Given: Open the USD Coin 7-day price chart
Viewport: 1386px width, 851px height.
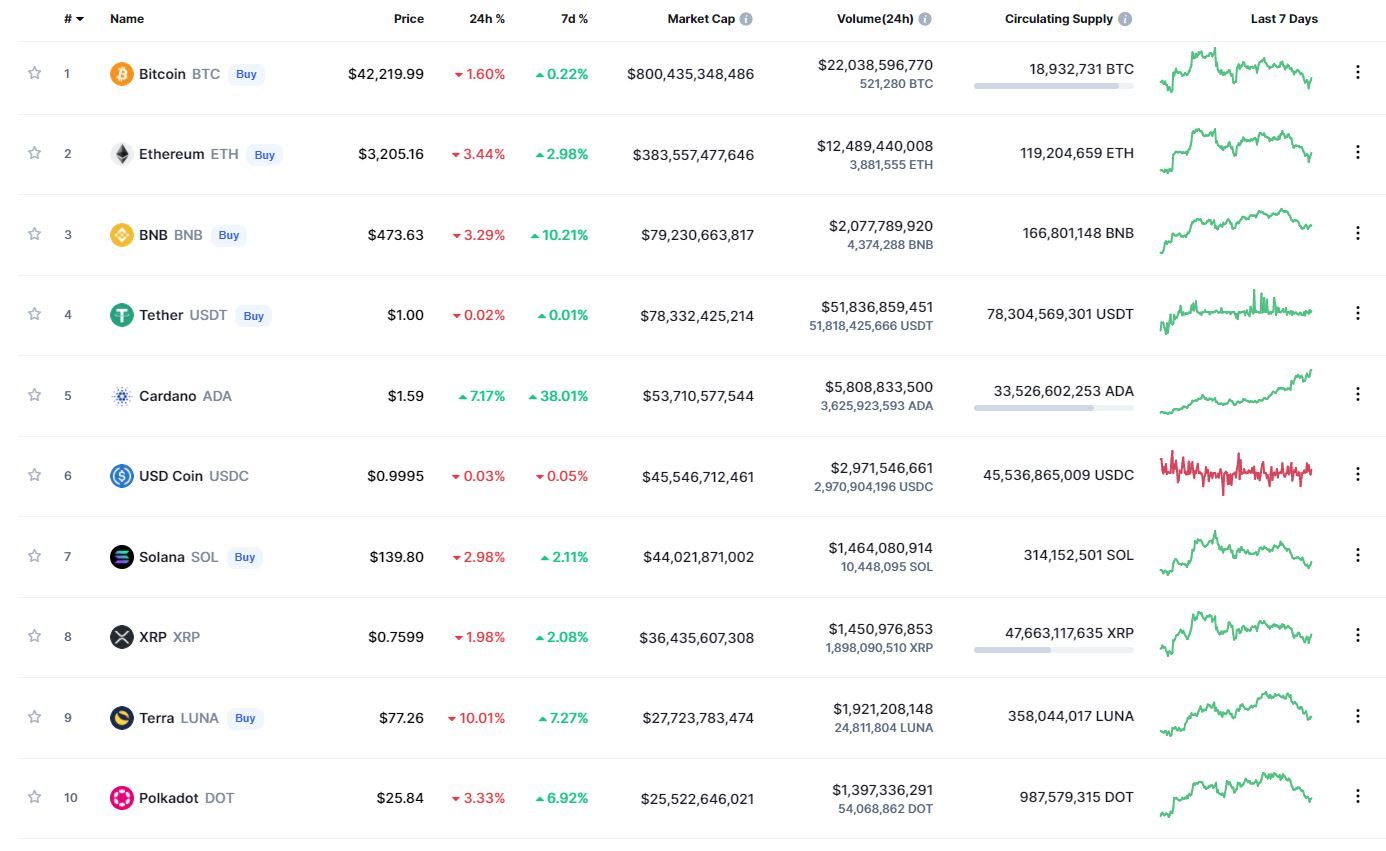Looking at the screenshot, I should (x=1236, y=473).
